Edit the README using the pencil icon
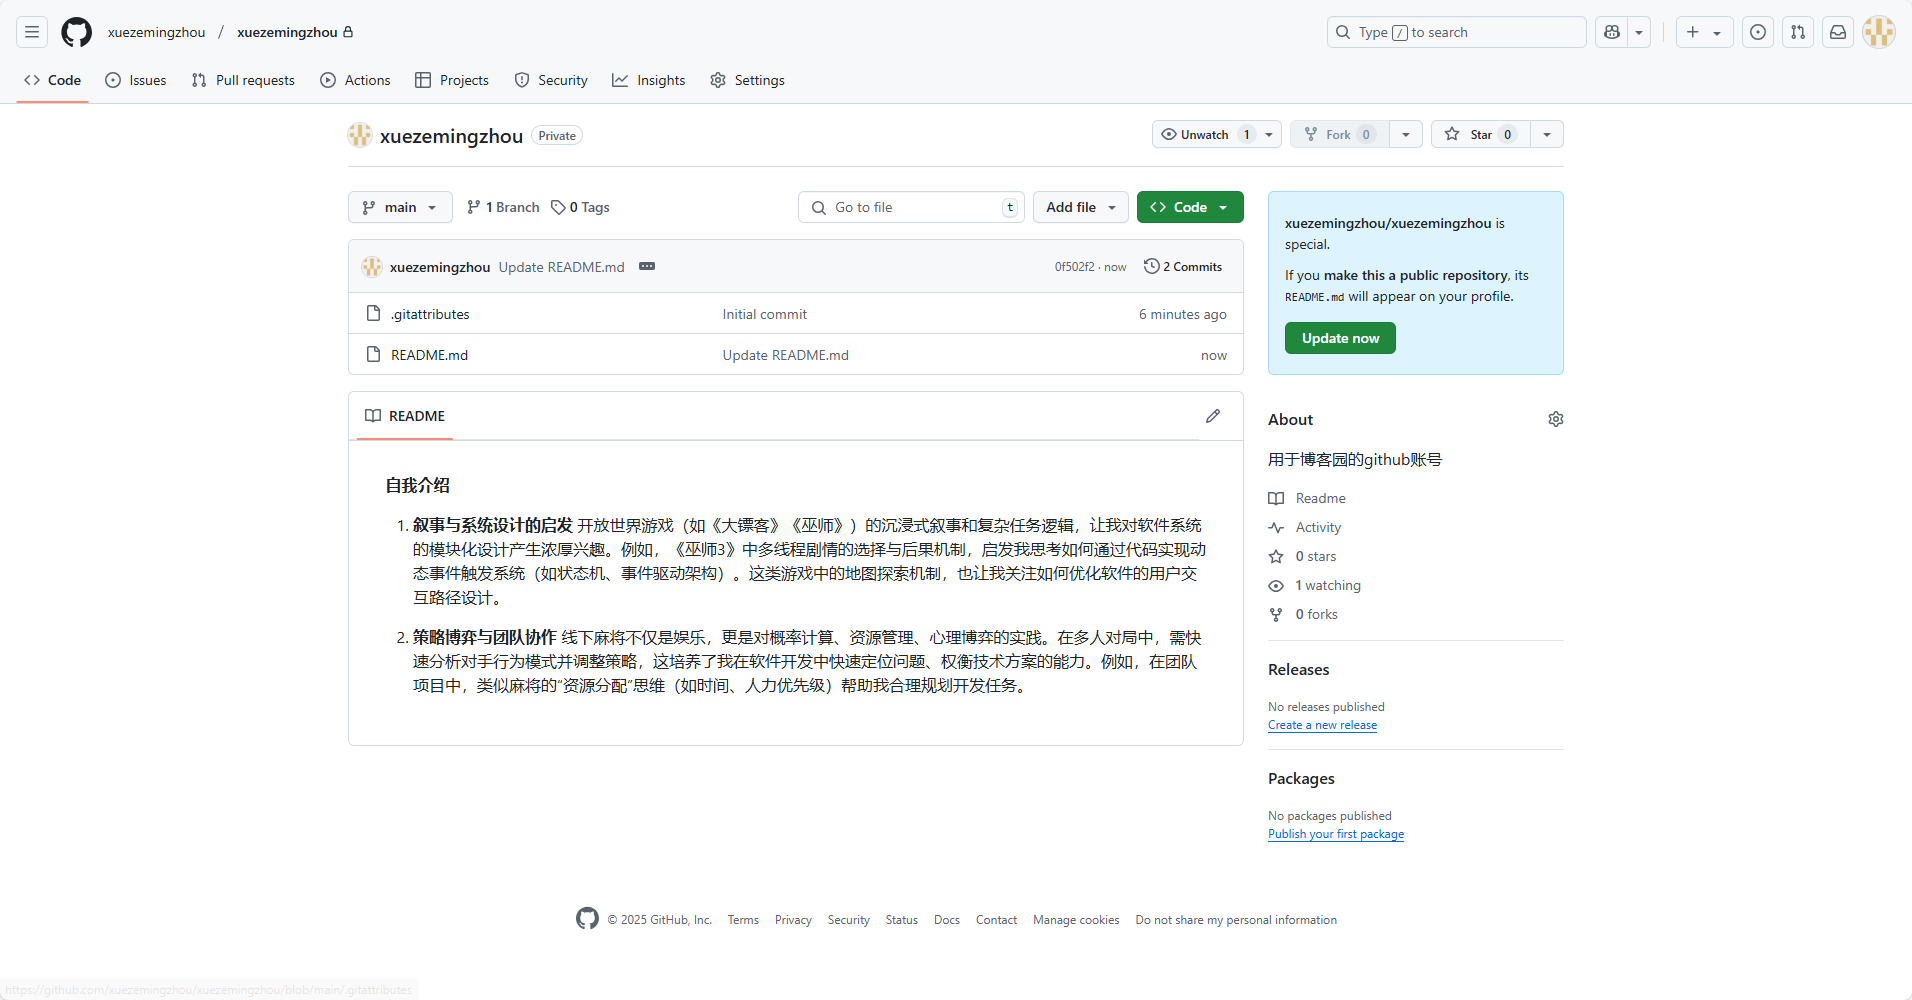Screen dimensions: 1912x1000 [1213, 416]
